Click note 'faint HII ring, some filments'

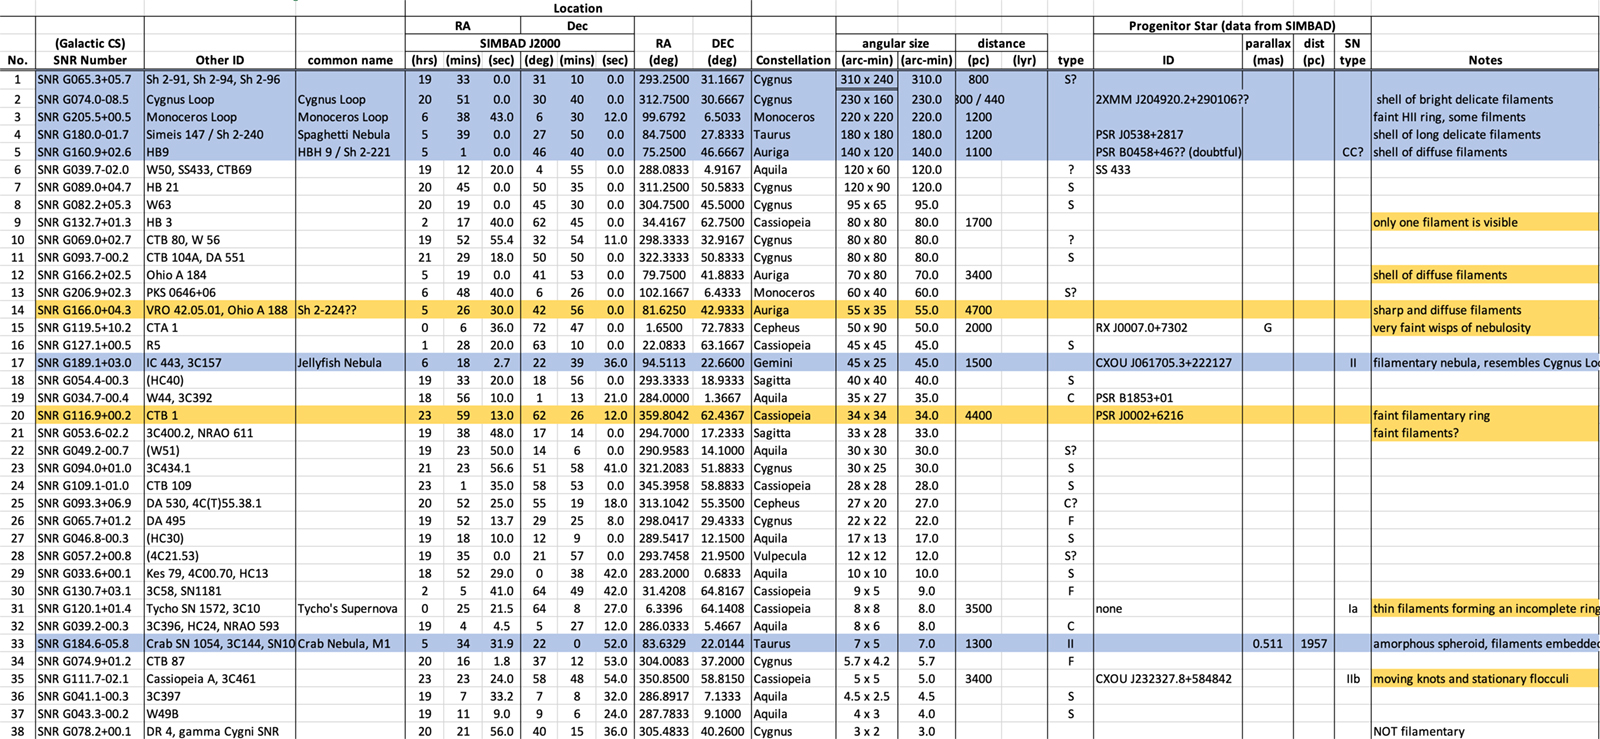pyautogui.click(x=1485, y=117)
